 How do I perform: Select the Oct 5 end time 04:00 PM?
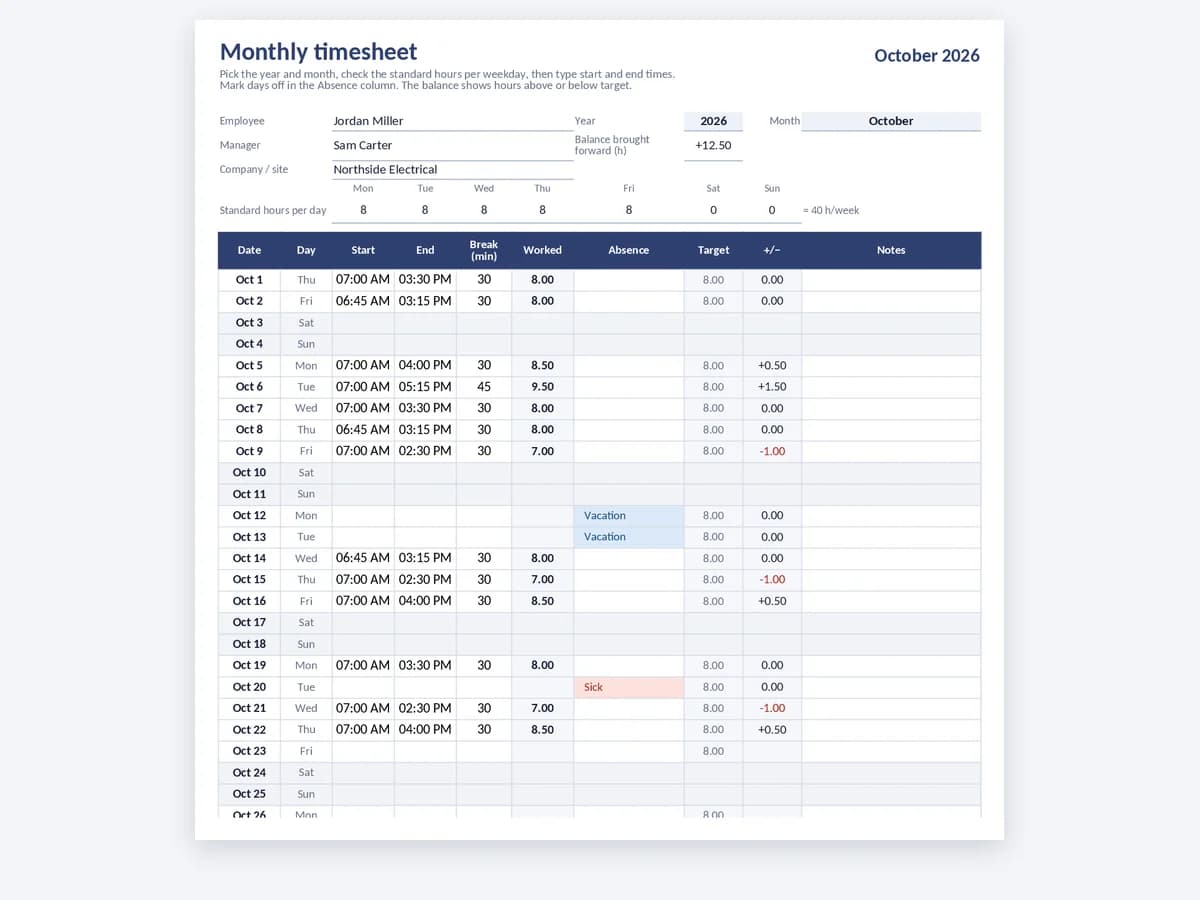point(425,365)
